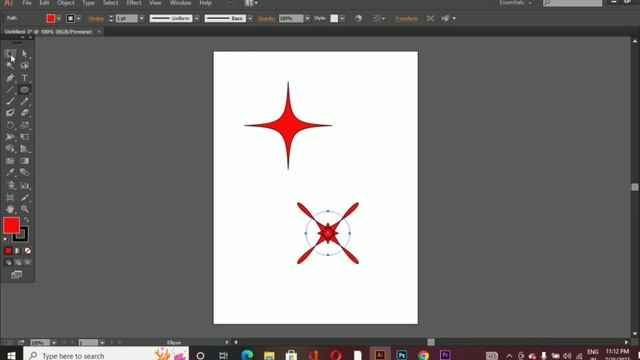Select the Type tool
The width and height of the screenshot is (640, 360).
24,78
